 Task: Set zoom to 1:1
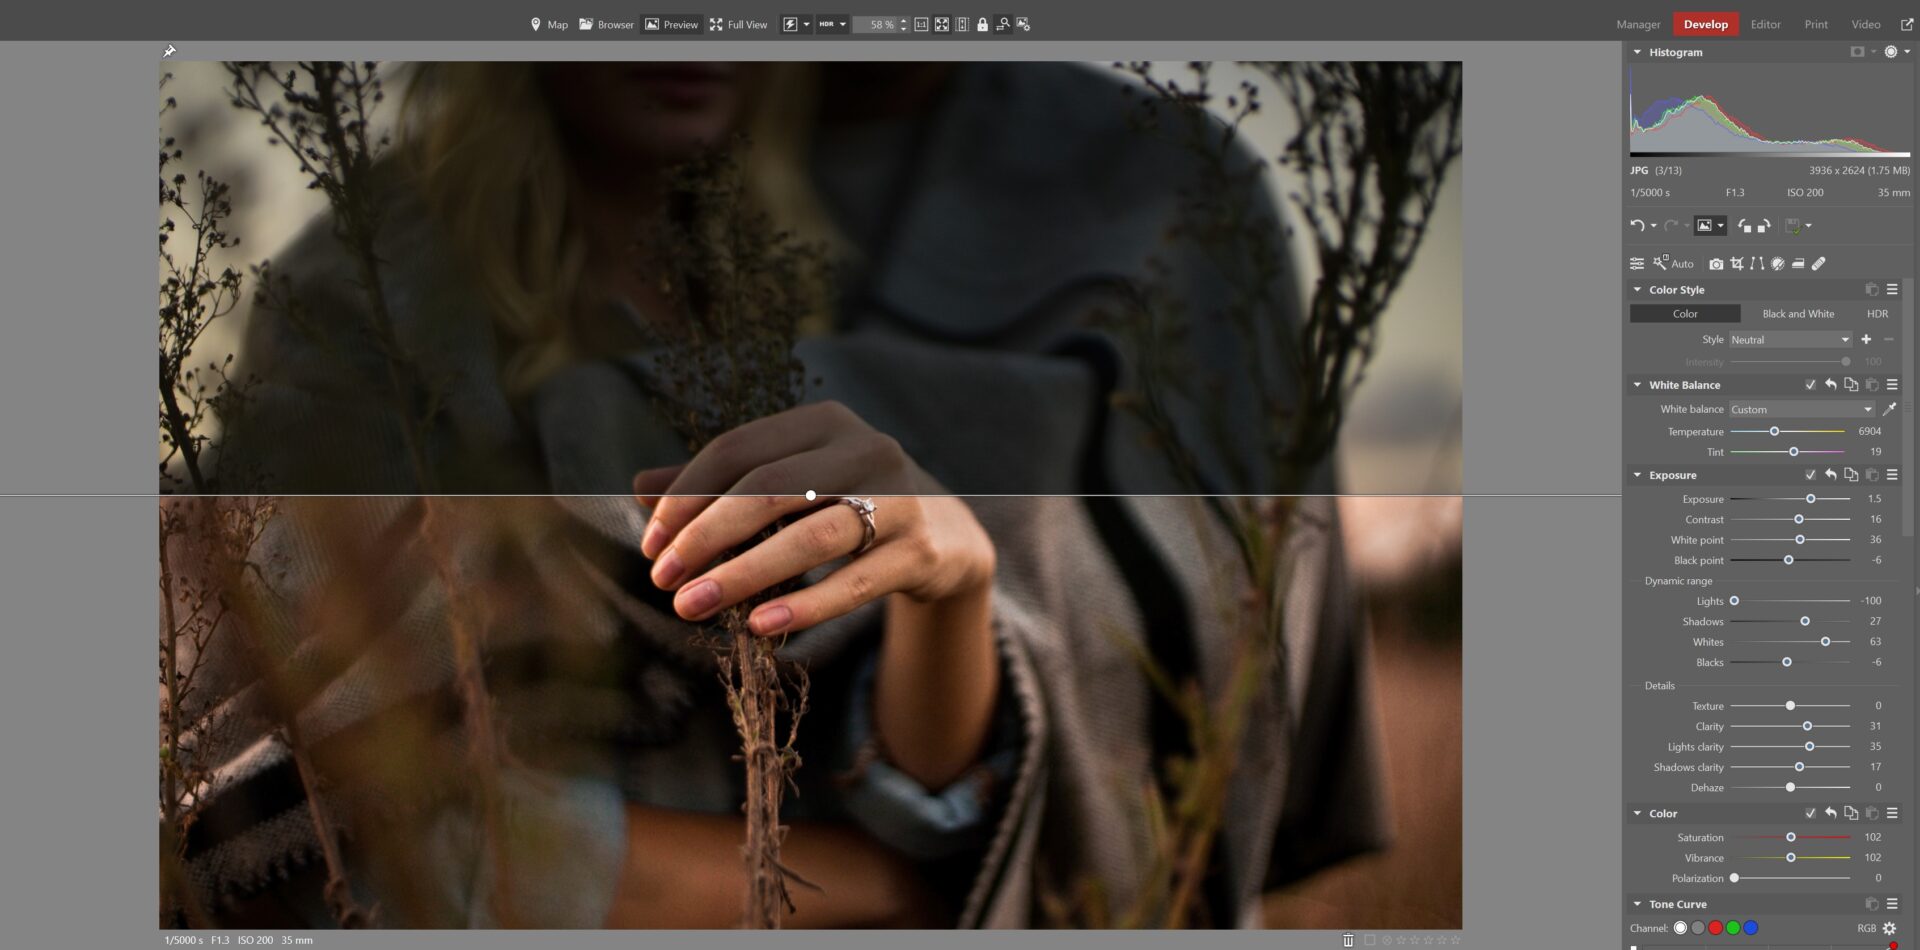921,24
